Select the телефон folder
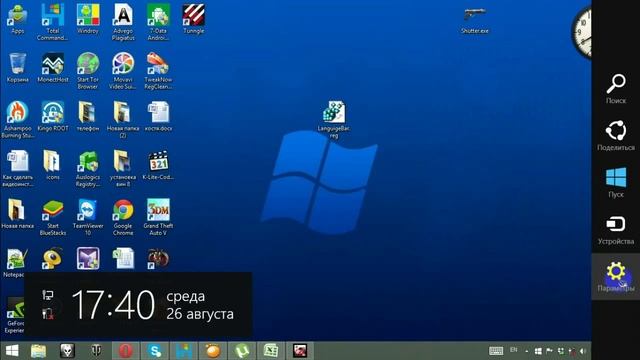This screenshot has height=360, width=640. pyautogui.click(x=88, y=117)
